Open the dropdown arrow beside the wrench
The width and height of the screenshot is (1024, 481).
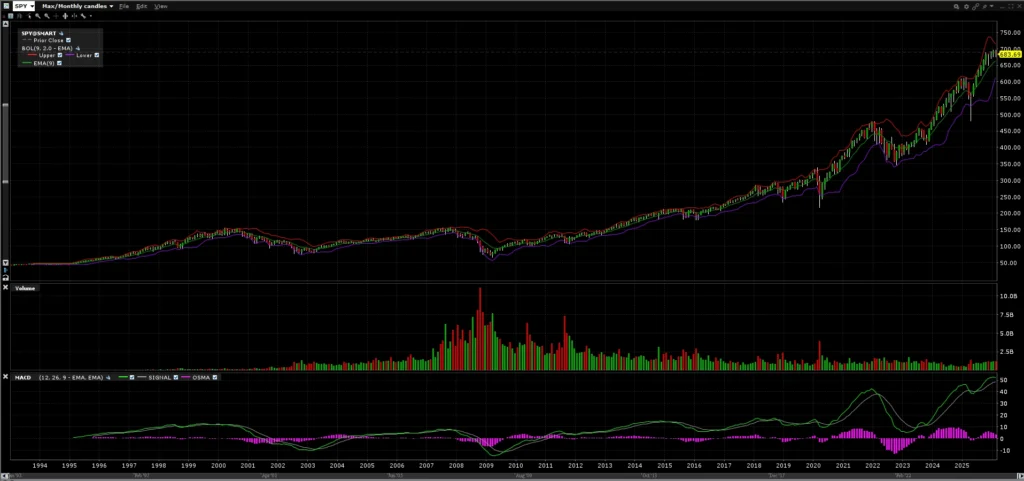pyautogui.click(x=91, y=16)
